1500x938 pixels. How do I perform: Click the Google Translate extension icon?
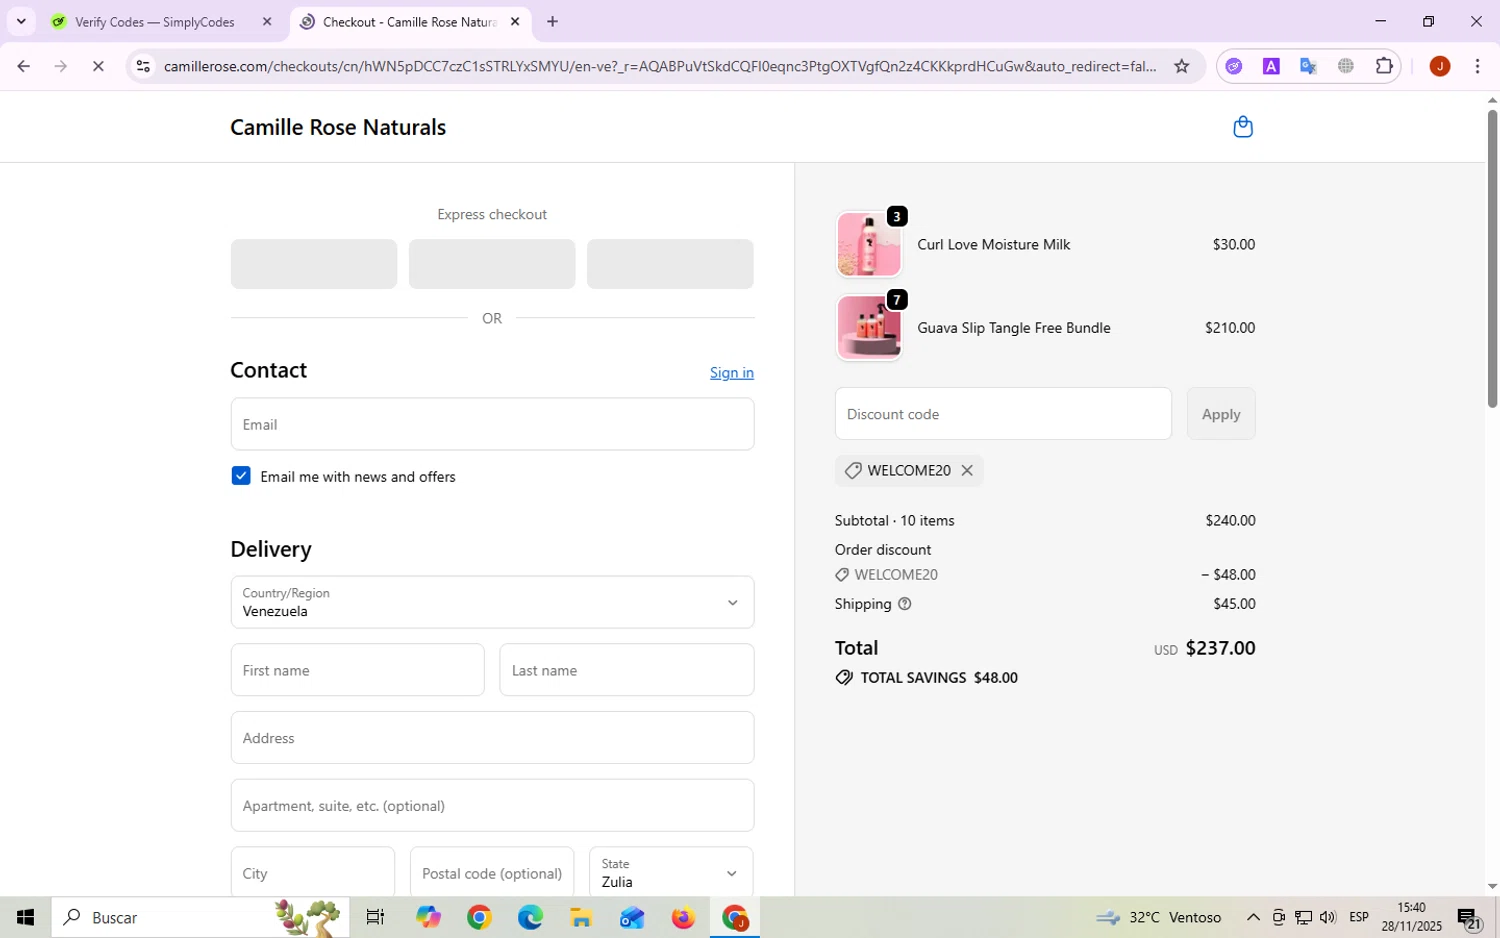[1308, 66]
